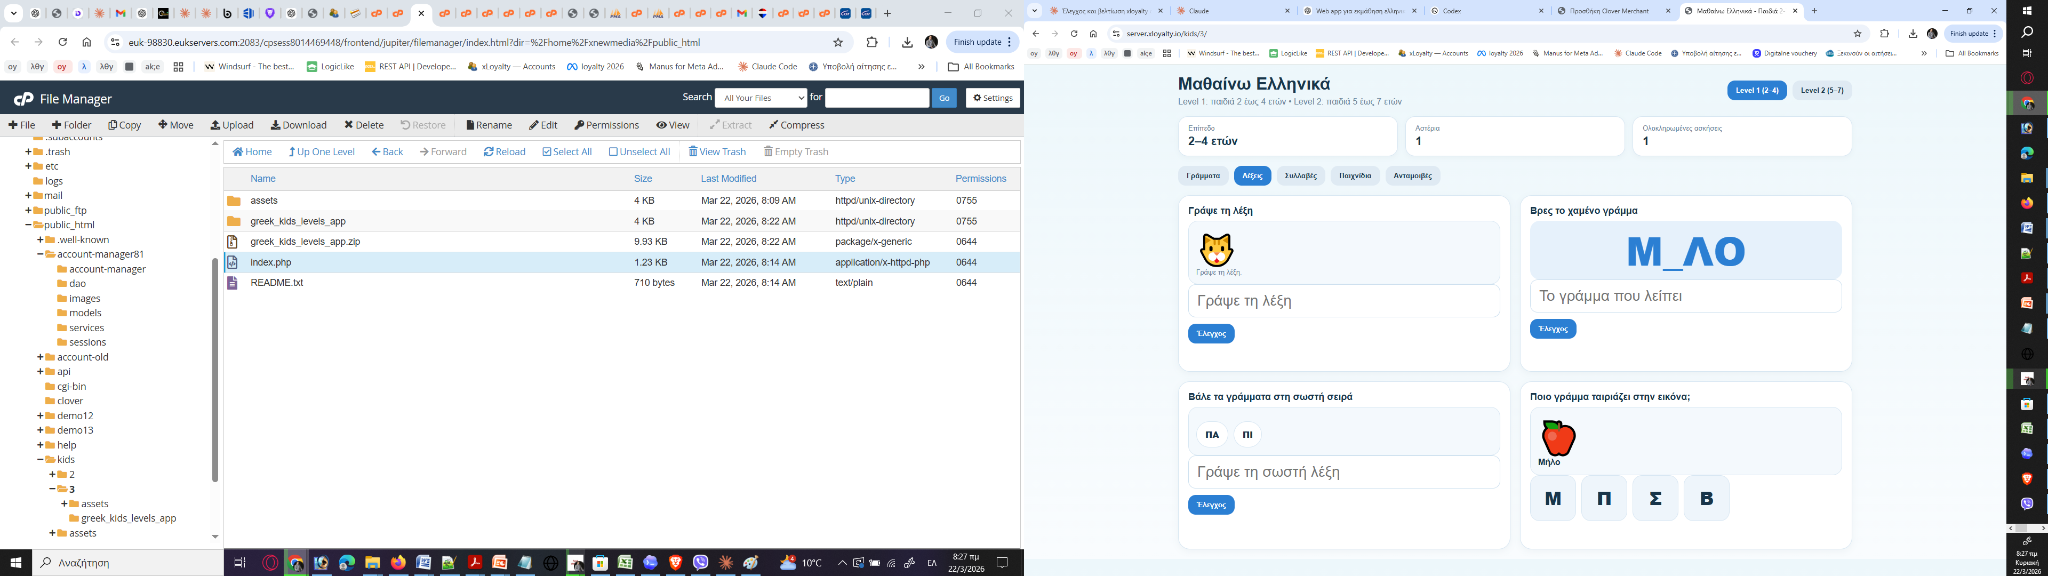Click Rename in the toolbar

(x=489, y=125)
